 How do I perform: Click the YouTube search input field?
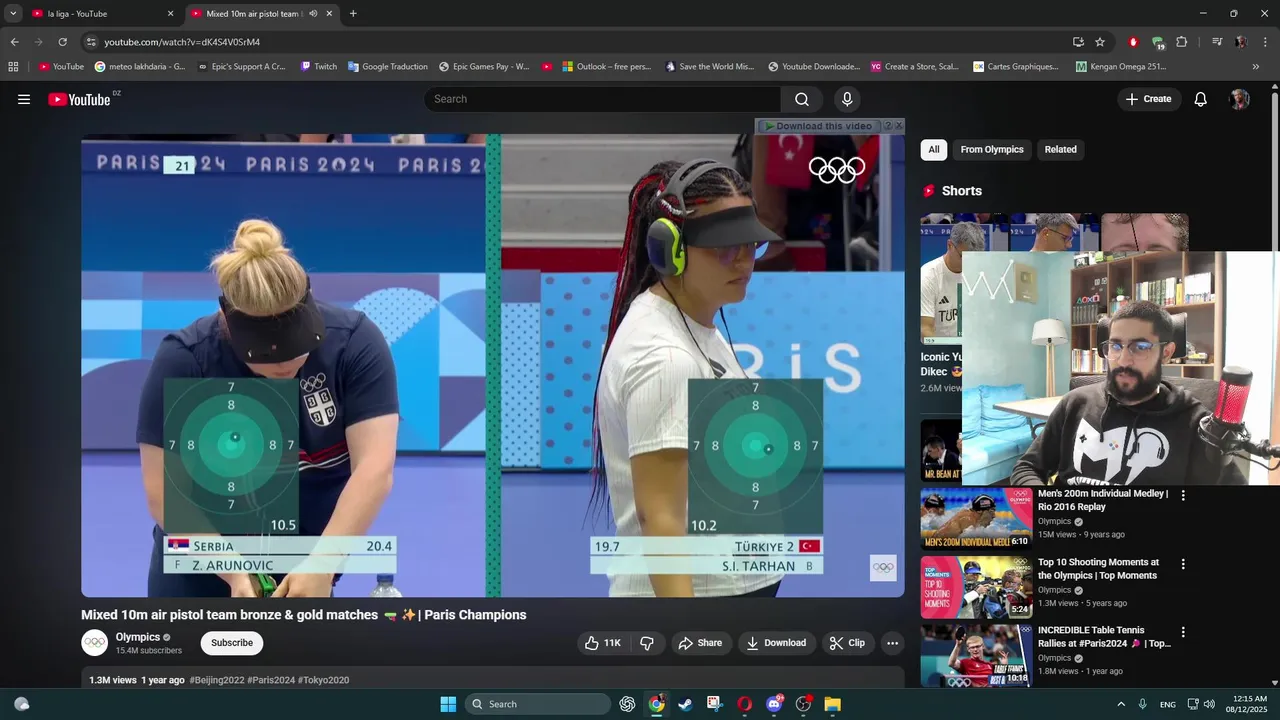pos(603,99)
